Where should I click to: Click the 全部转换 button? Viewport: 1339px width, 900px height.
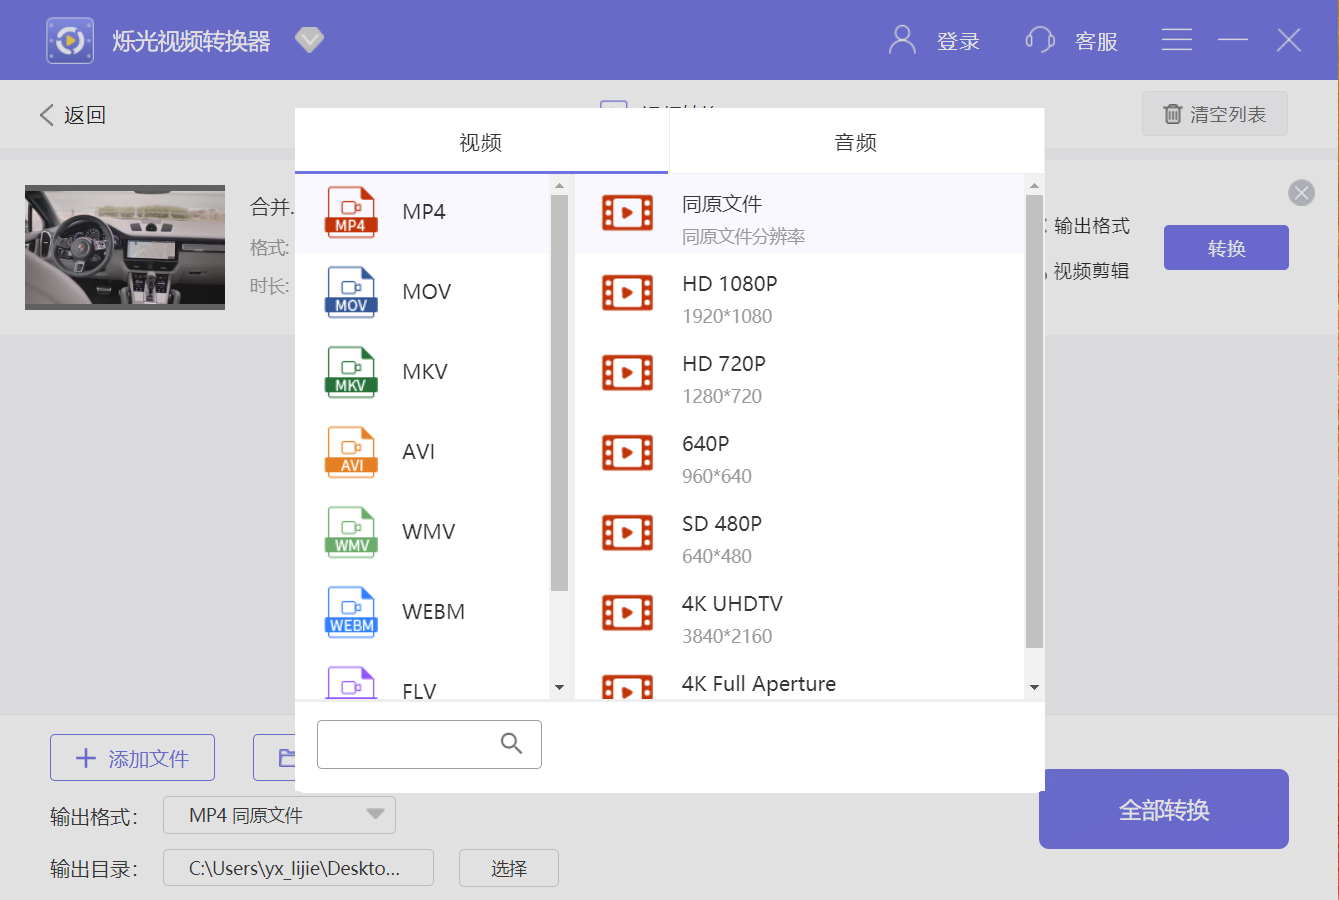coord(1163,809)
